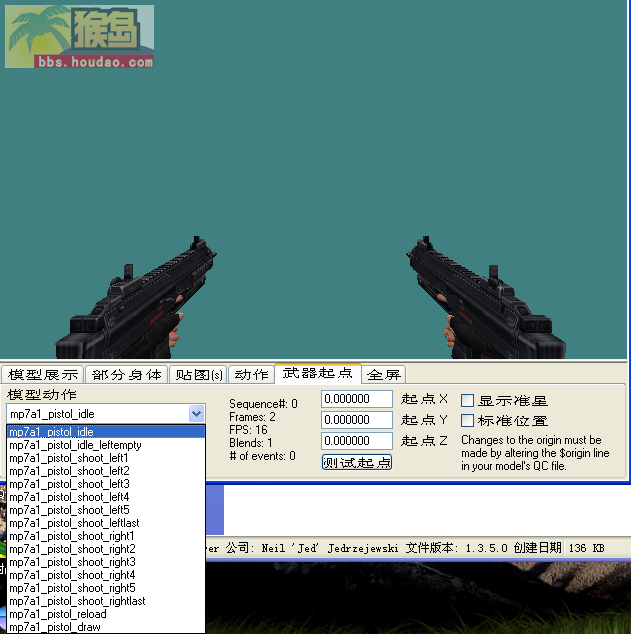Select mp7a1_pistol_shoot_right1 sequence
This screenshot has height=634, width=631.
tap(106, 536)
